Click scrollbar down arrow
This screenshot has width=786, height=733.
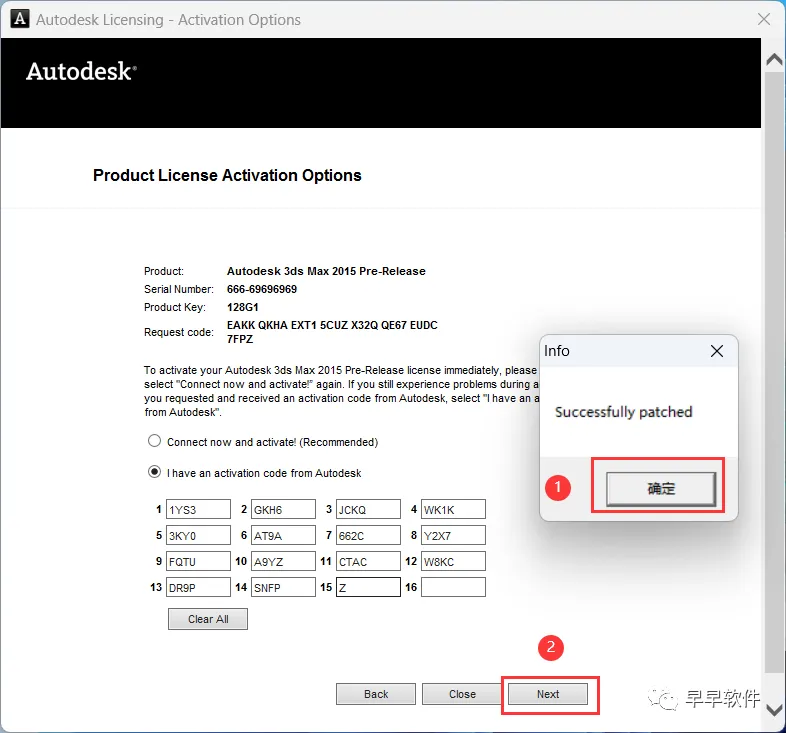(774, 710)
